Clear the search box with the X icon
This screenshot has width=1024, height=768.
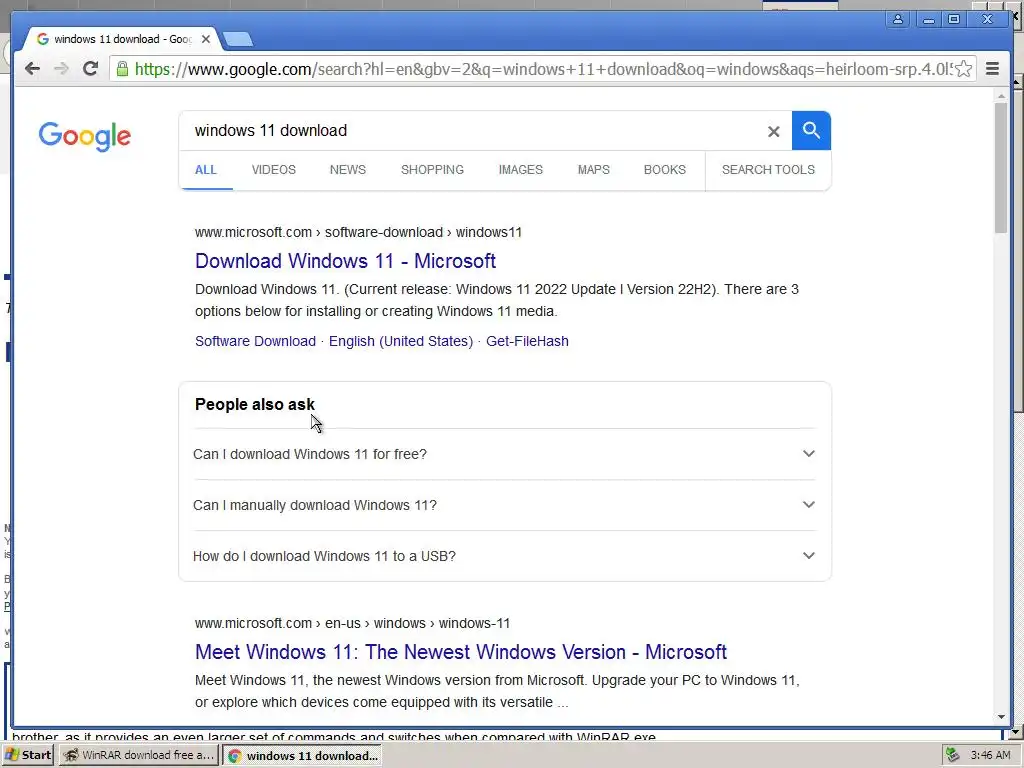point(773,131)
